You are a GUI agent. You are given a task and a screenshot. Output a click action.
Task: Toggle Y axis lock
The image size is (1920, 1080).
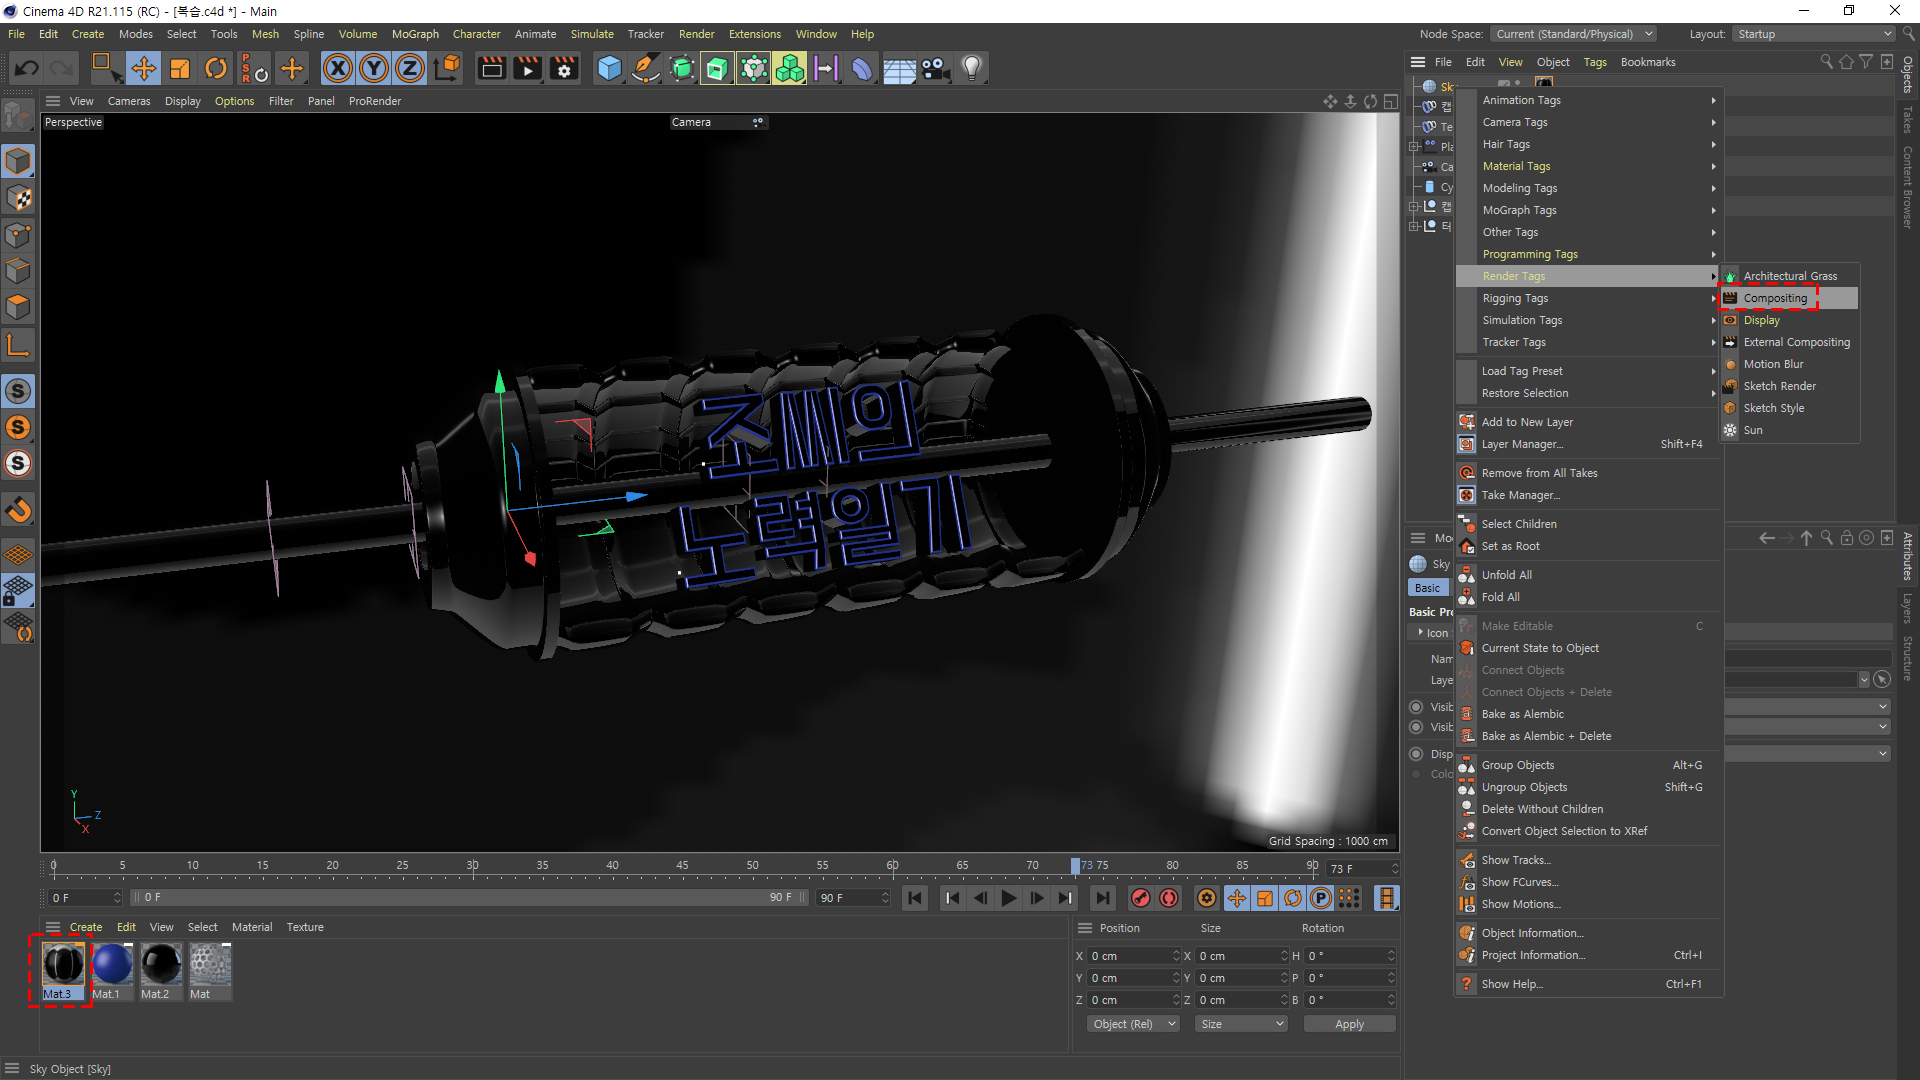pos(374,68)
